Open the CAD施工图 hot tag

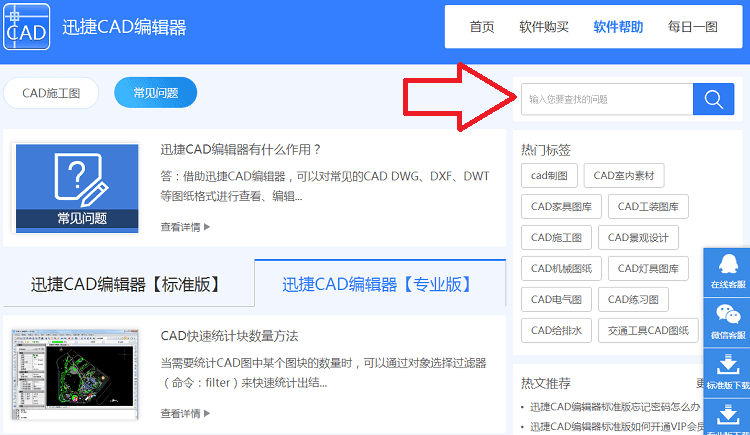pyautogui.click(x=556, y=237)
